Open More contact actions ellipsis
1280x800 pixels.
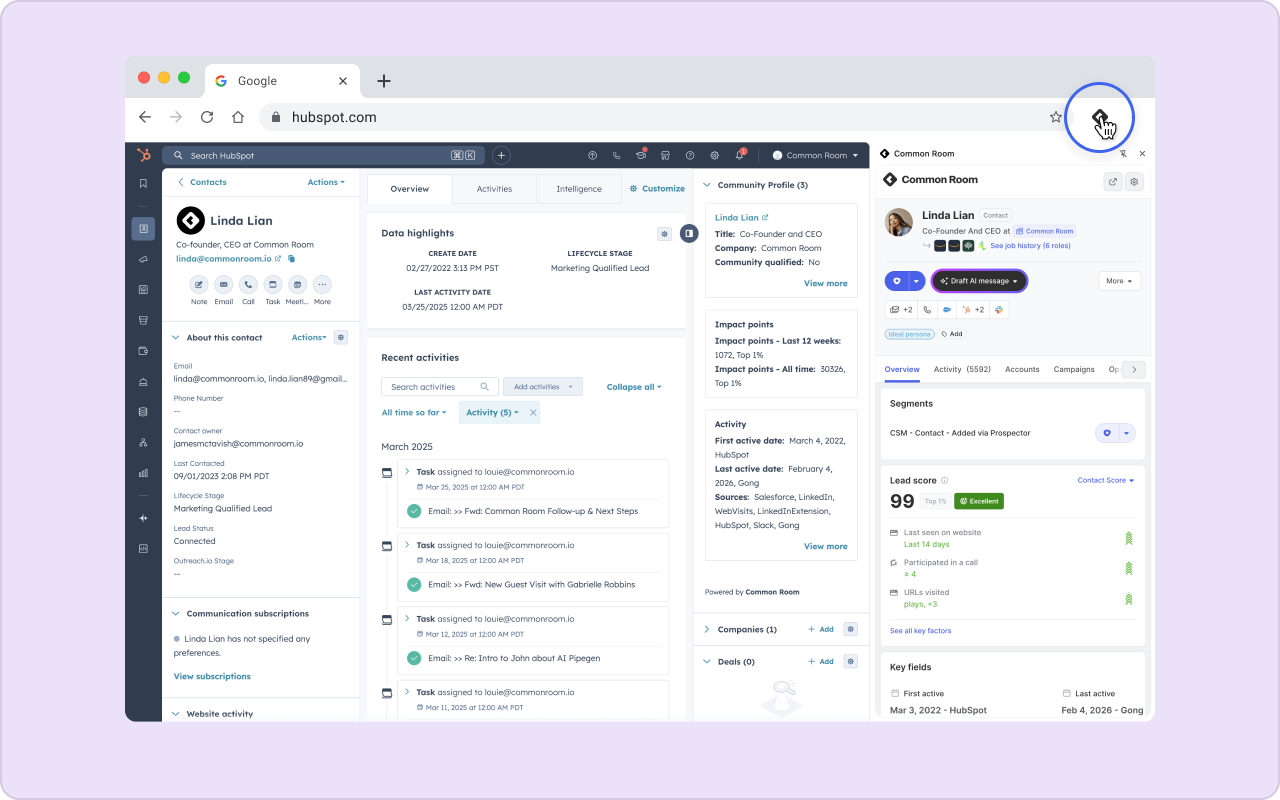click(x=321, y=284)
